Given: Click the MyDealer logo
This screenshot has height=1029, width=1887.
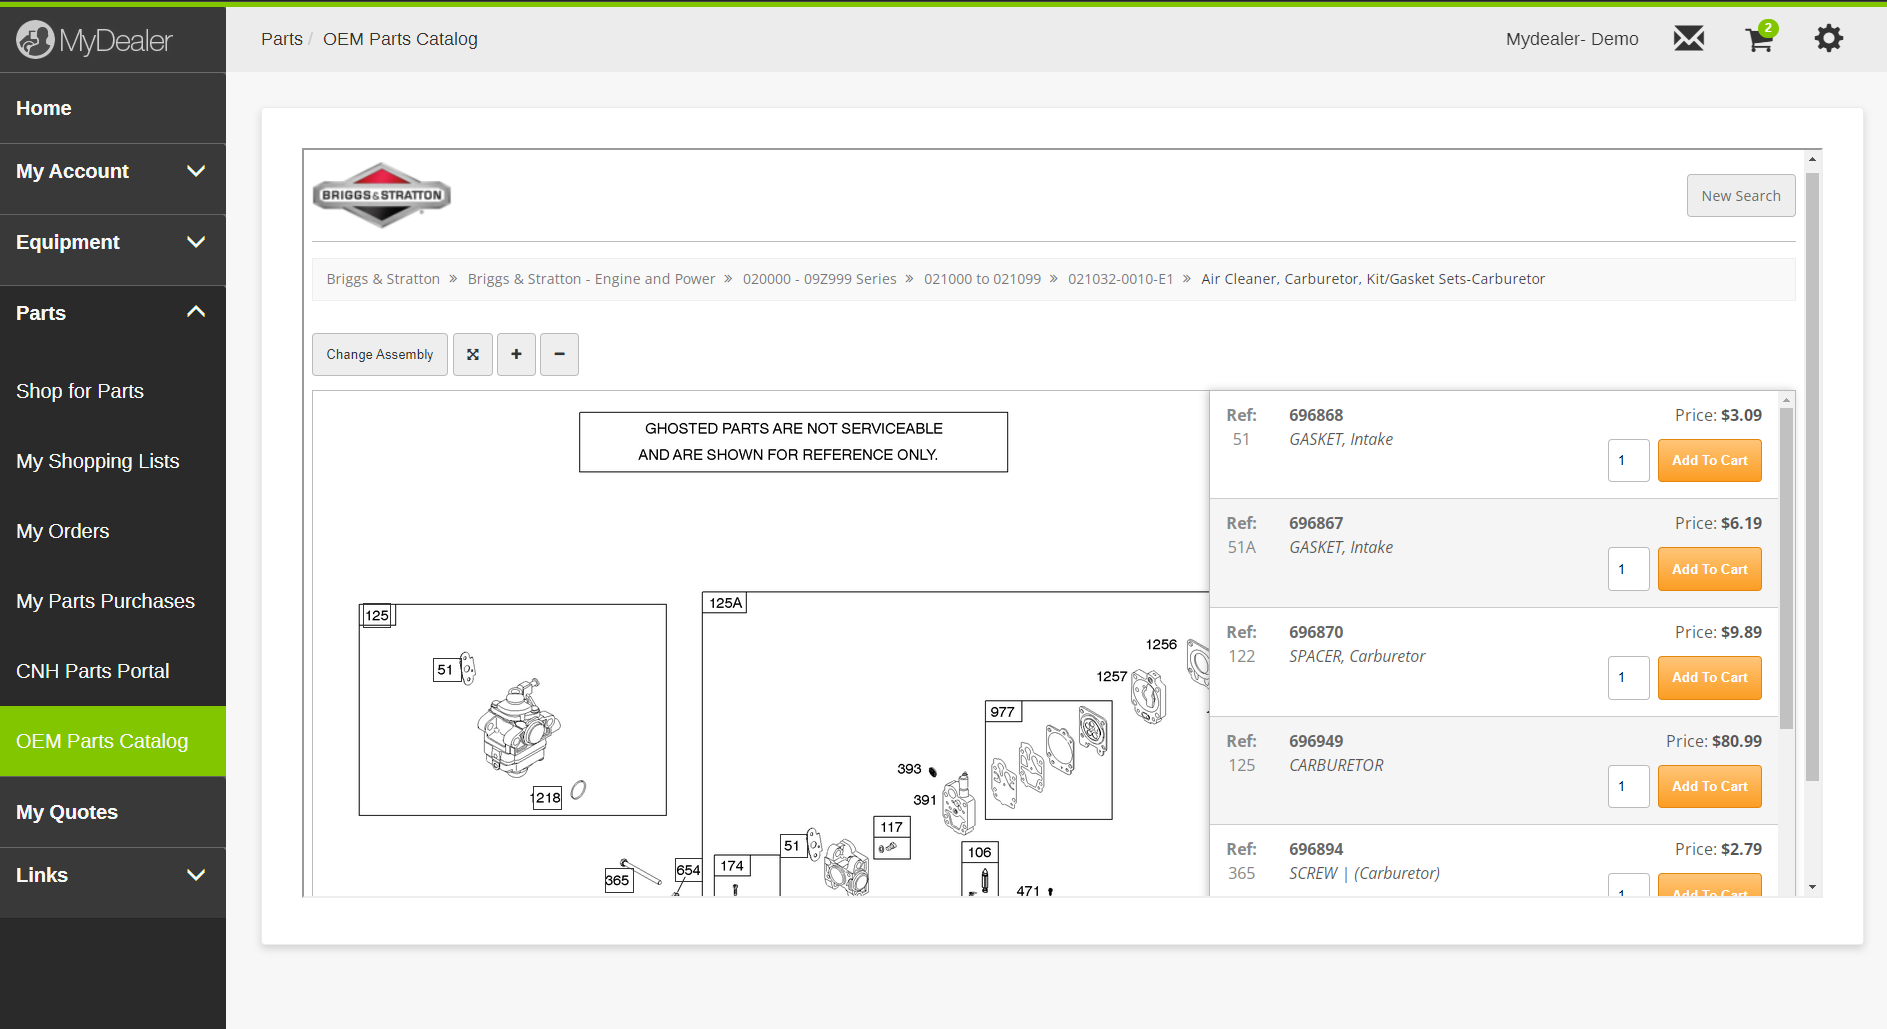Looking at the screenshot, I should click(x=95, y=40).
